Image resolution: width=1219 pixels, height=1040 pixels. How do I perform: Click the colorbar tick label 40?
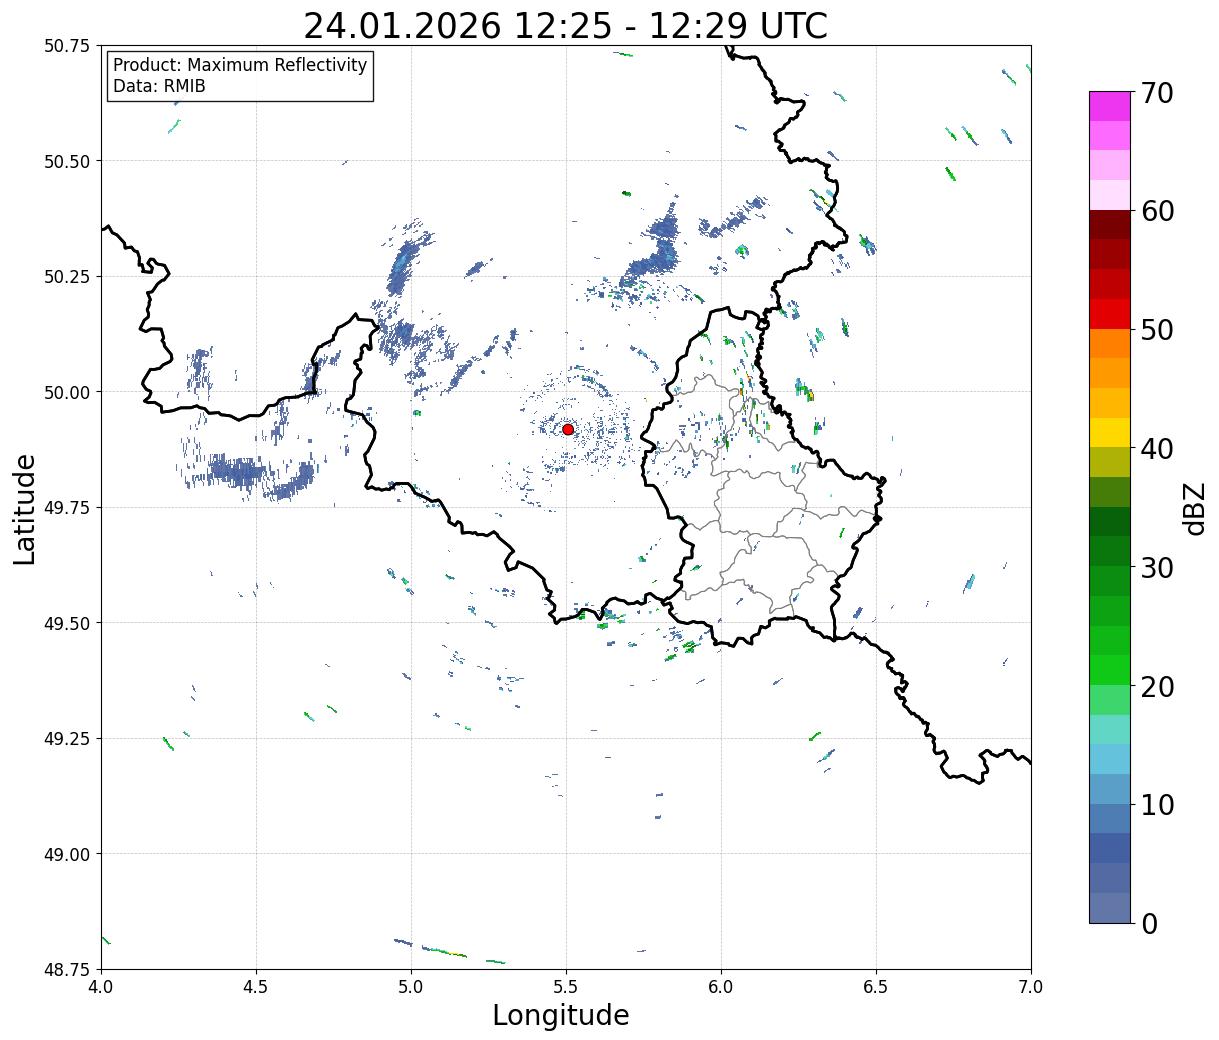(1156, 448)
